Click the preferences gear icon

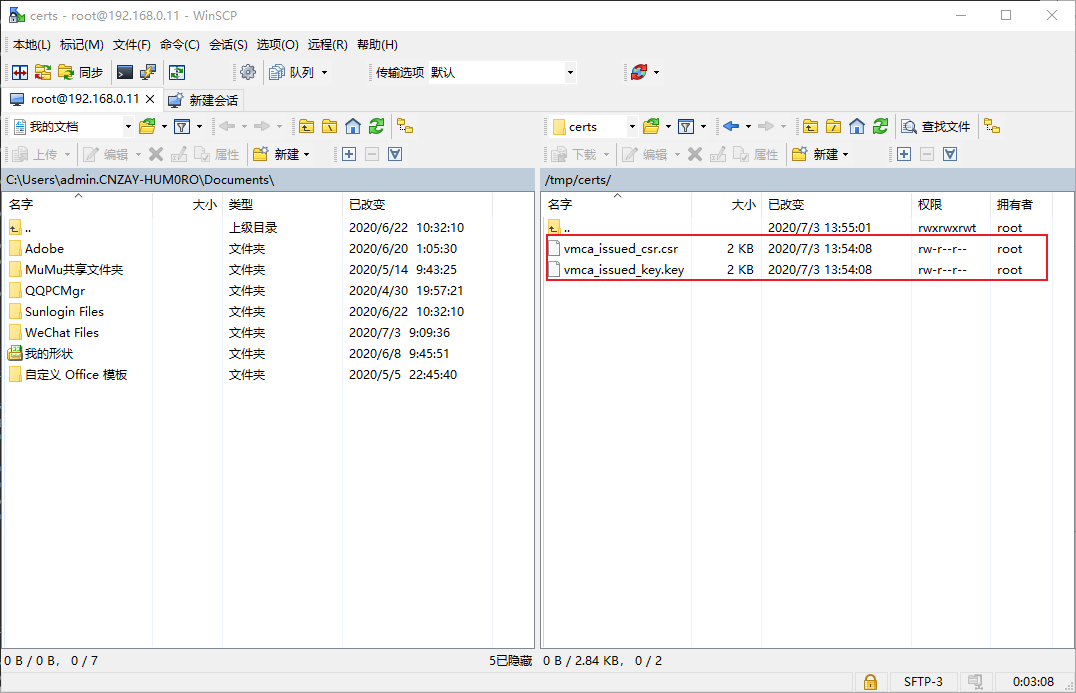[x=248, y=72]
